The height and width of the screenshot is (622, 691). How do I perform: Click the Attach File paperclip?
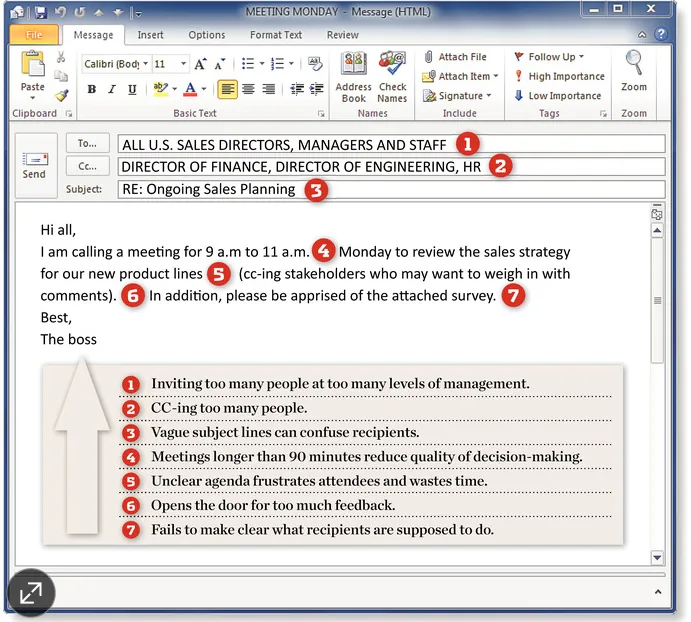428,57
